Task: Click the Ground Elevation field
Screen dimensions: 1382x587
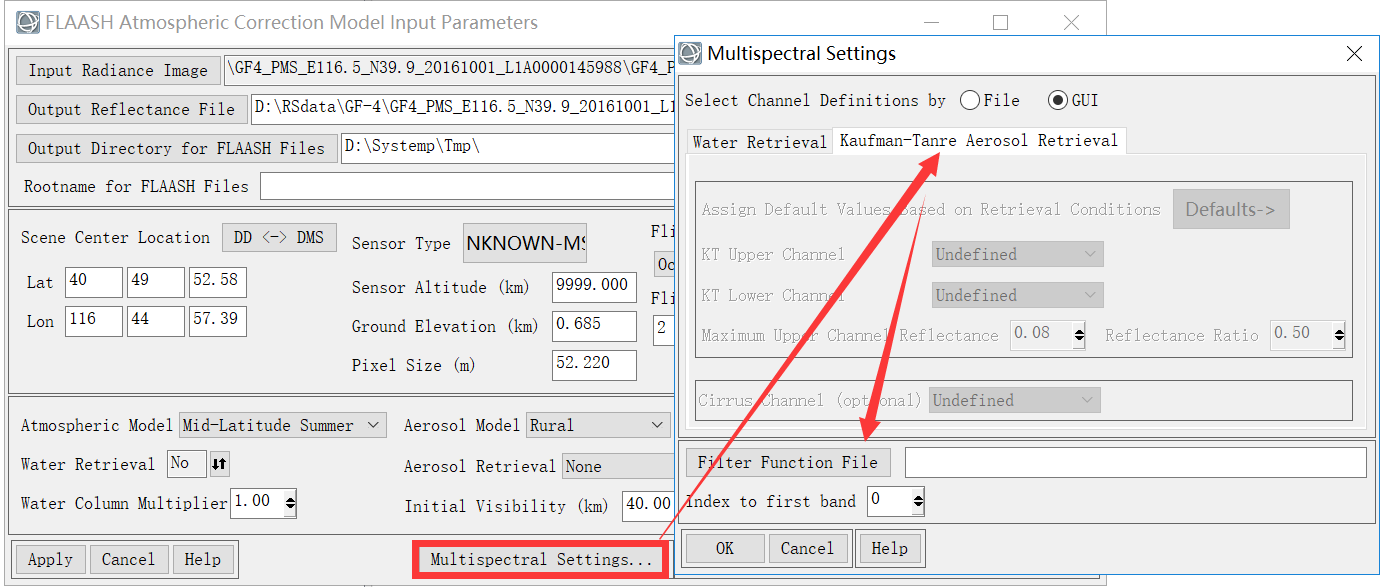Action: 594,326
